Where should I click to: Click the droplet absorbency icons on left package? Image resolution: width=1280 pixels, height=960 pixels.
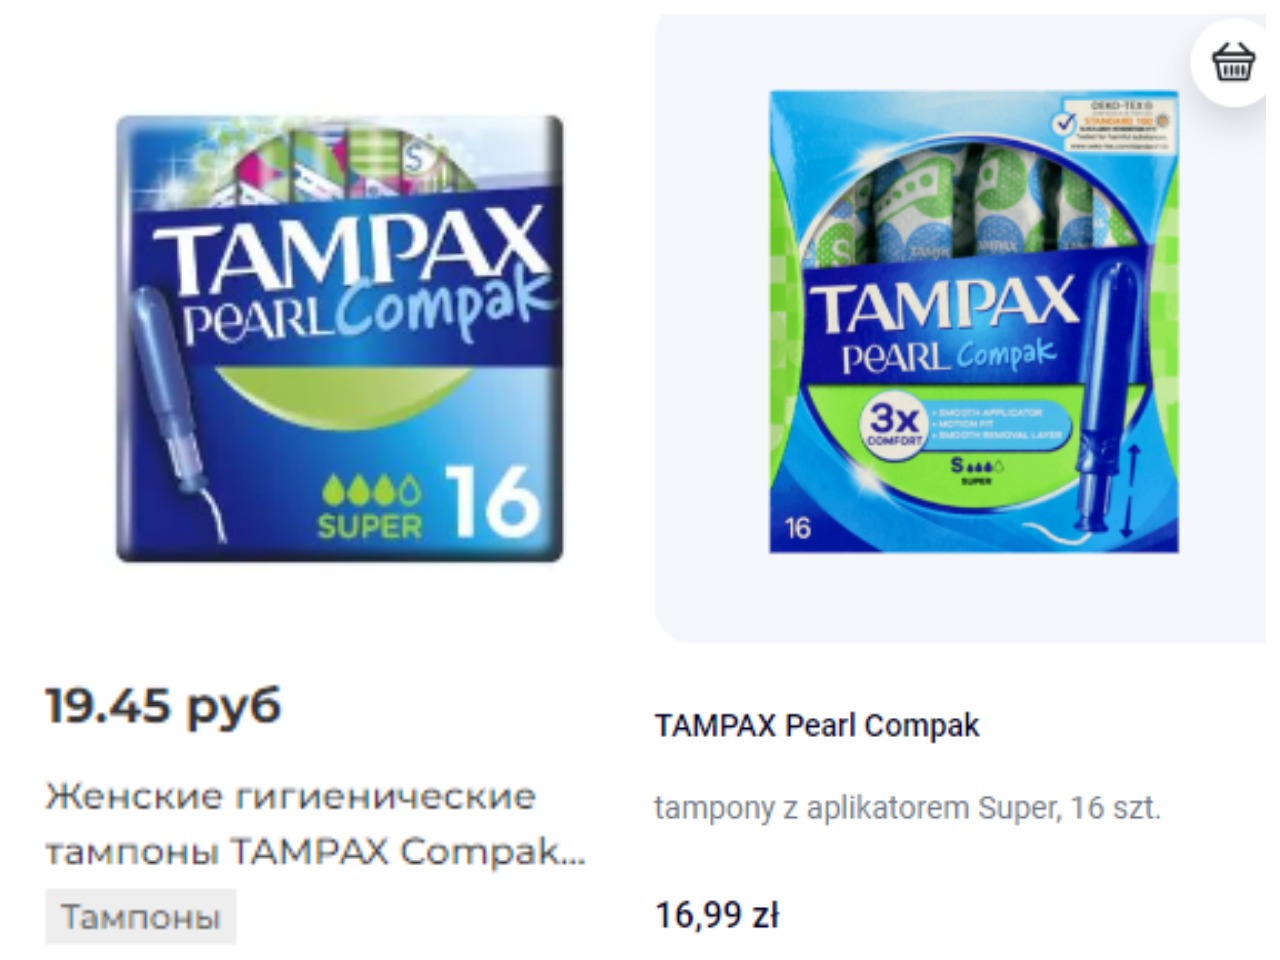(x=371, y=490)
